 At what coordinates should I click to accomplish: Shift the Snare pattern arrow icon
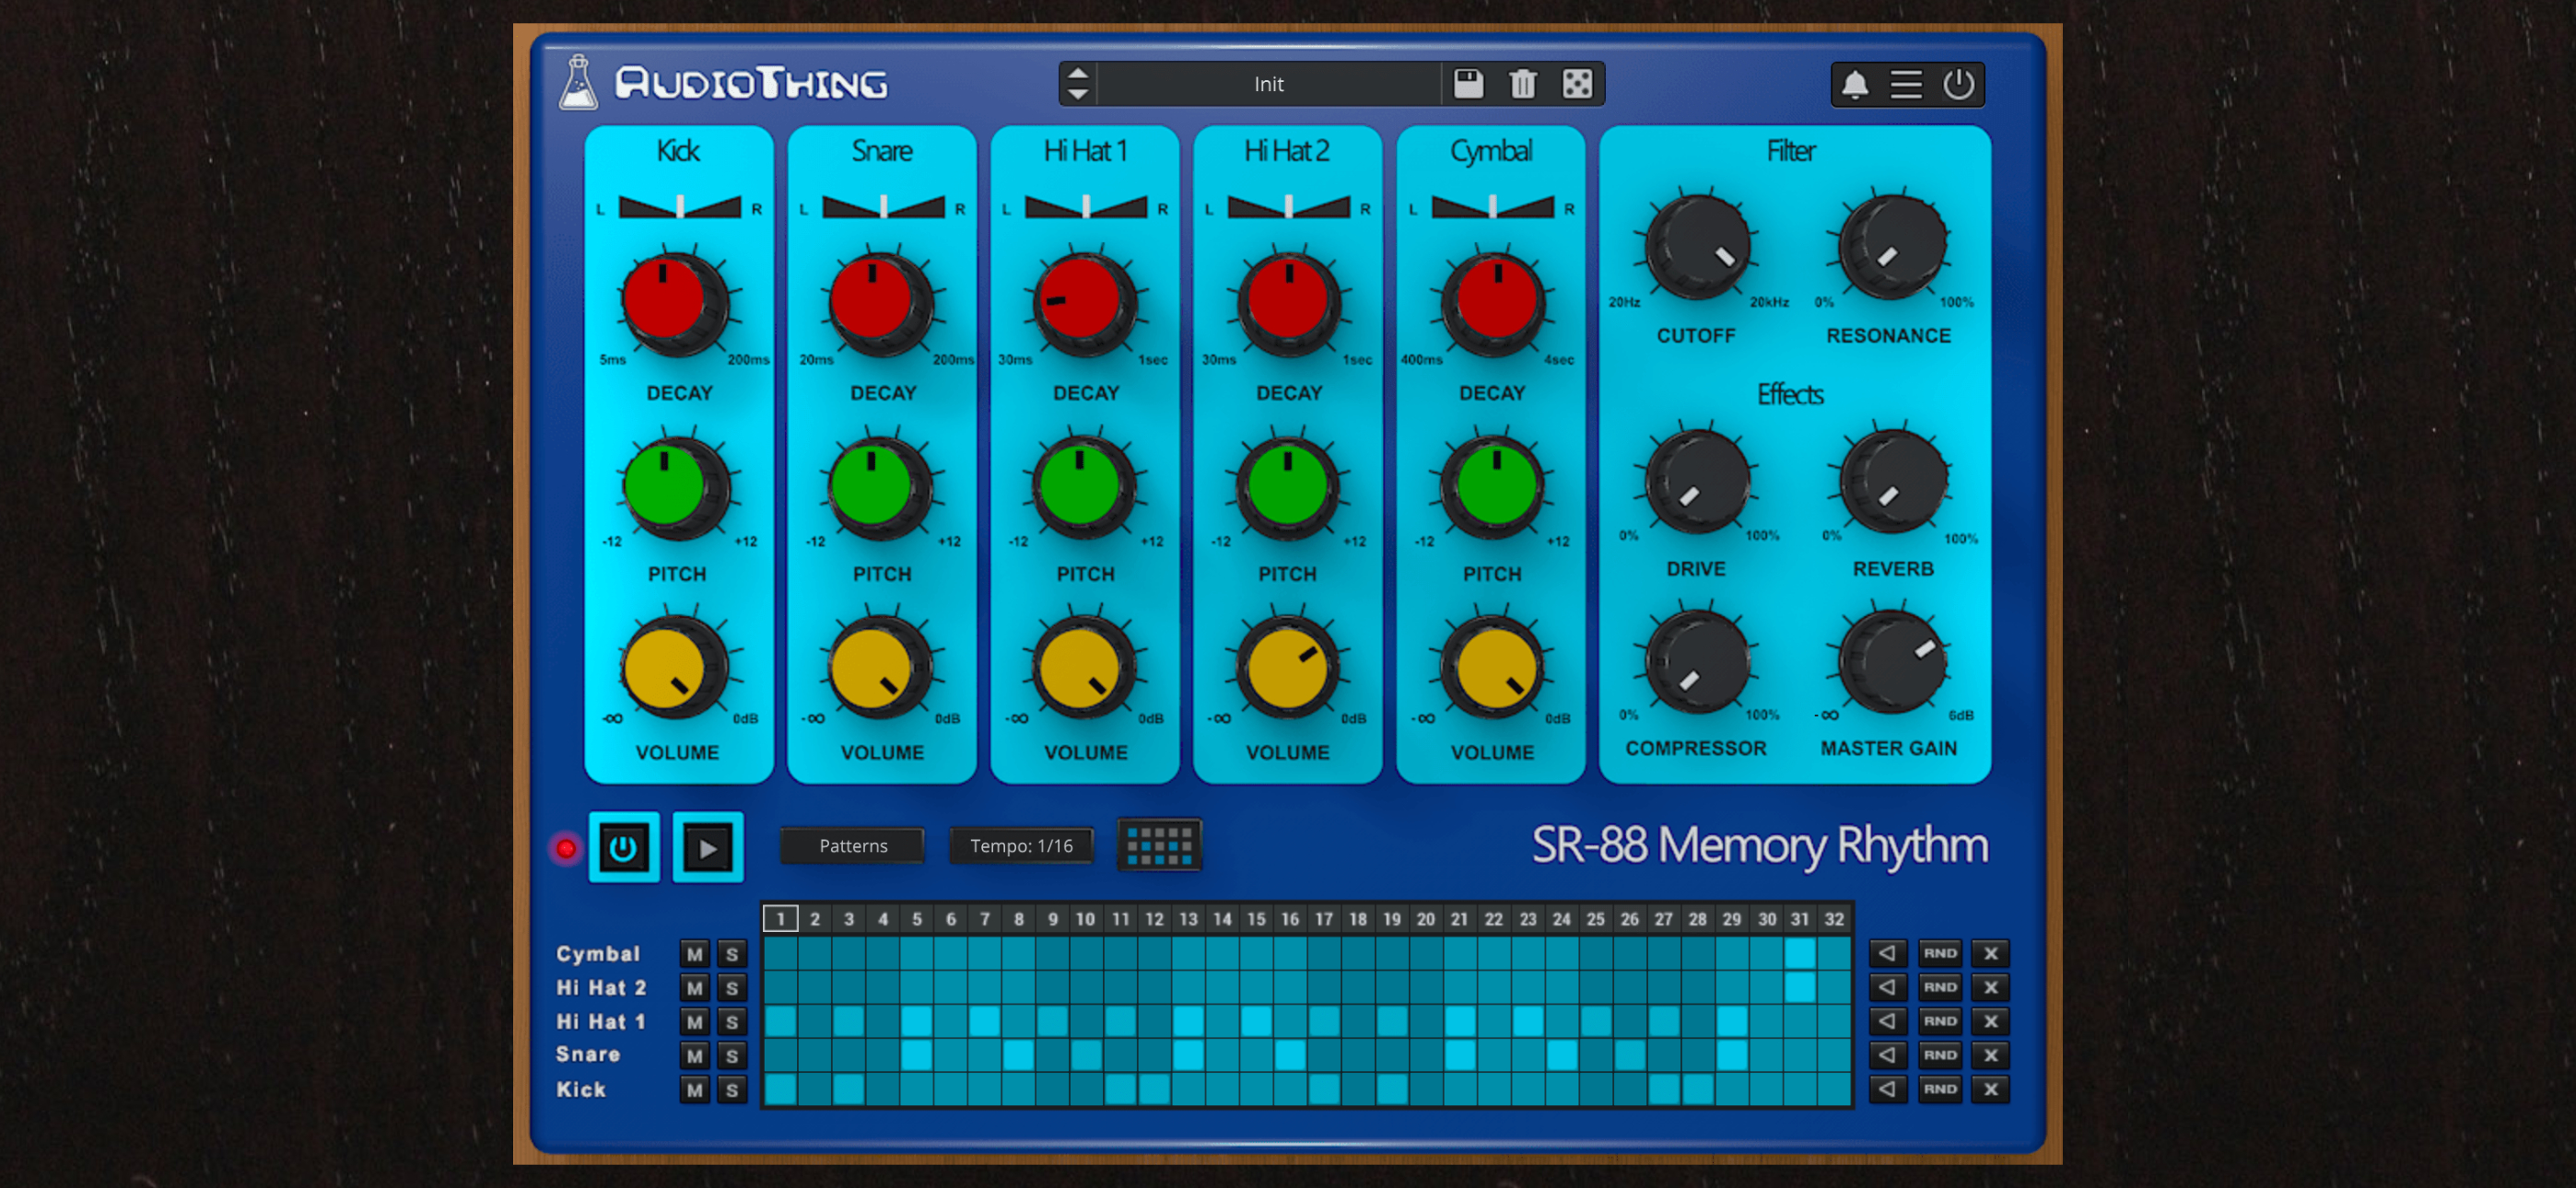coord(1887,1055)
